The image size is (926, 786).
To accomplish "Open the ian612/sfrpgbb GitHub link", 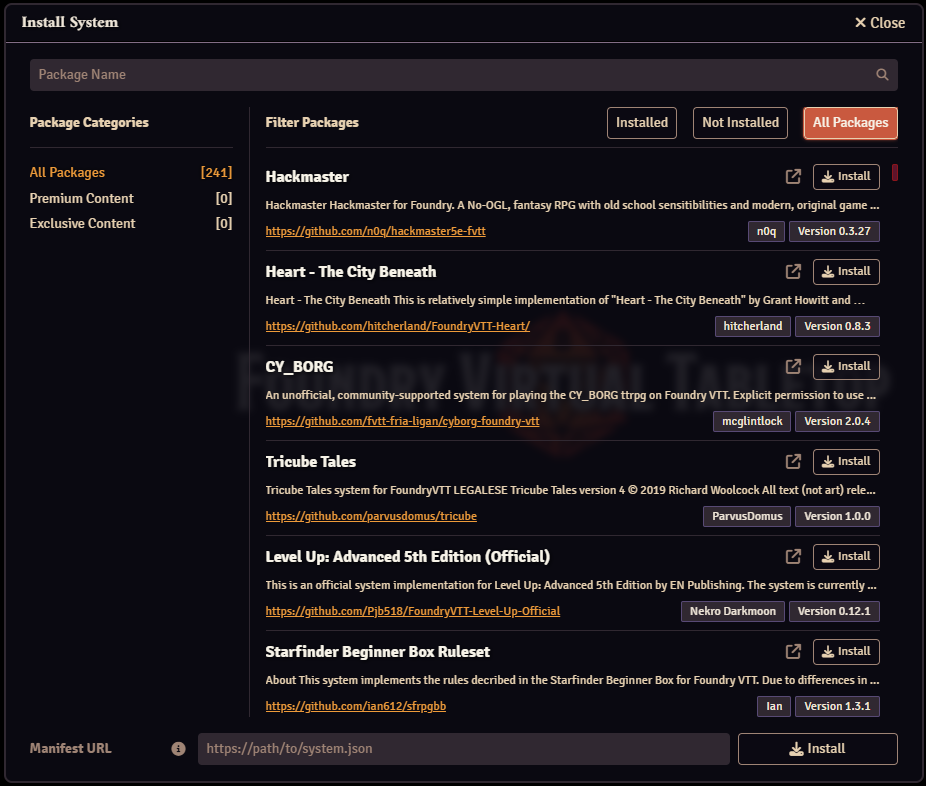I will 356,707.
